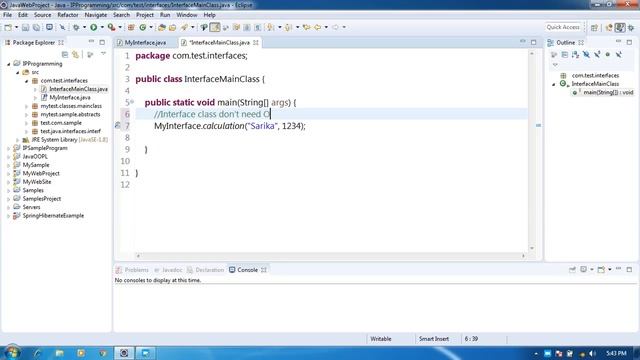Open the Window menu
Screen dimensions: 640x360
pyautogui.click(x=187, y=15)
